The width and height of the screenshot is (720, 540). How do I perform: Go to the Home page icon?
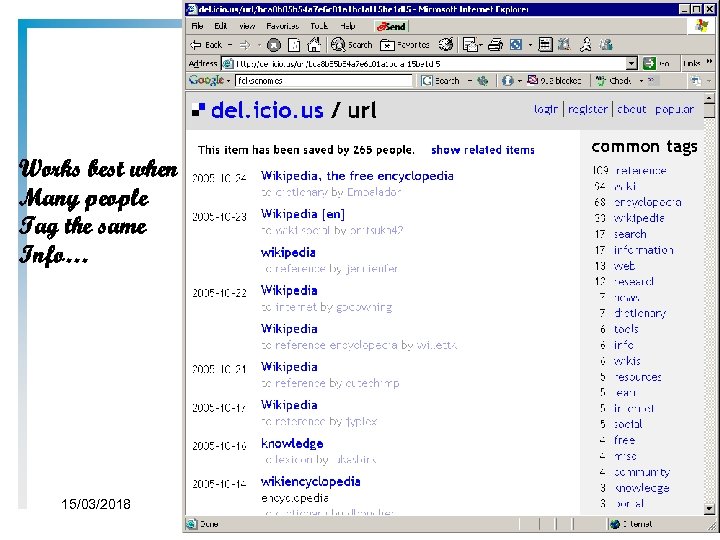314,45
